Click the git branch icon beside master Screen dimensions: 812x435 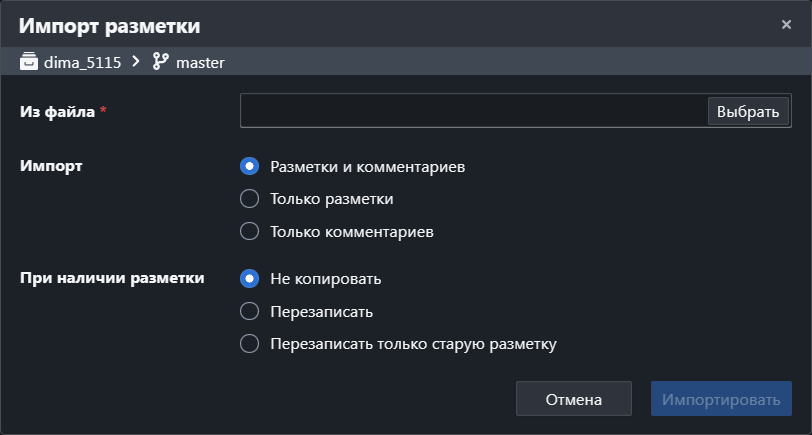161,61
